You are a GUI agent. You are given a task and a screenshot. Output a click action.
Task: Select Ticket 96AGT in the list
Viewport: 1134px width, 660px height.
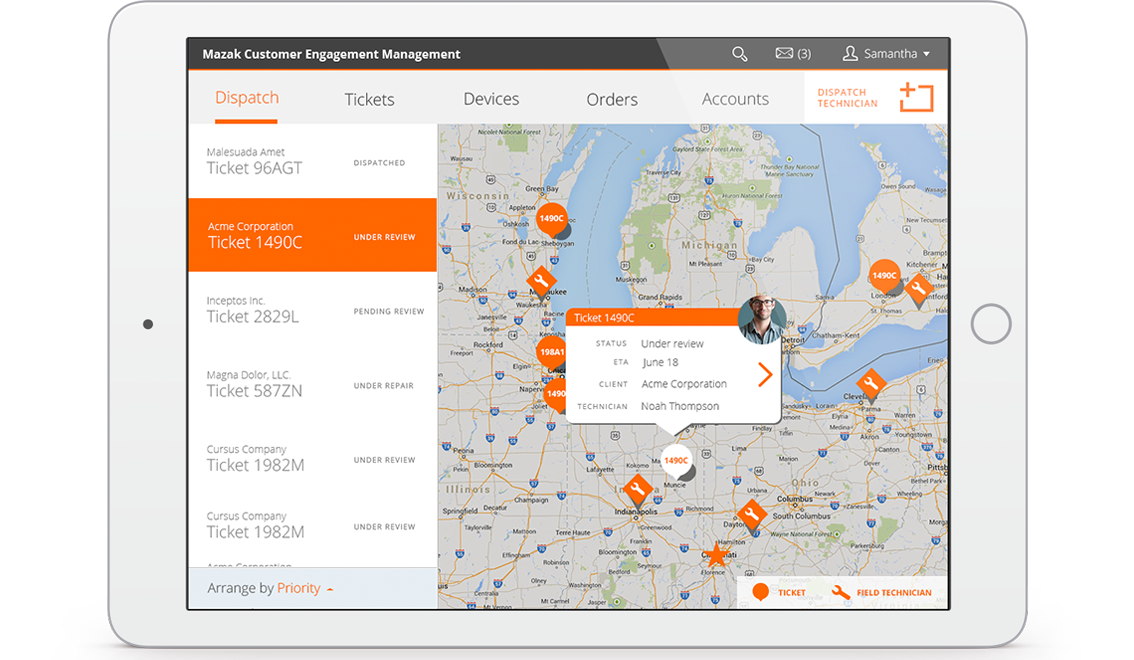312,161
